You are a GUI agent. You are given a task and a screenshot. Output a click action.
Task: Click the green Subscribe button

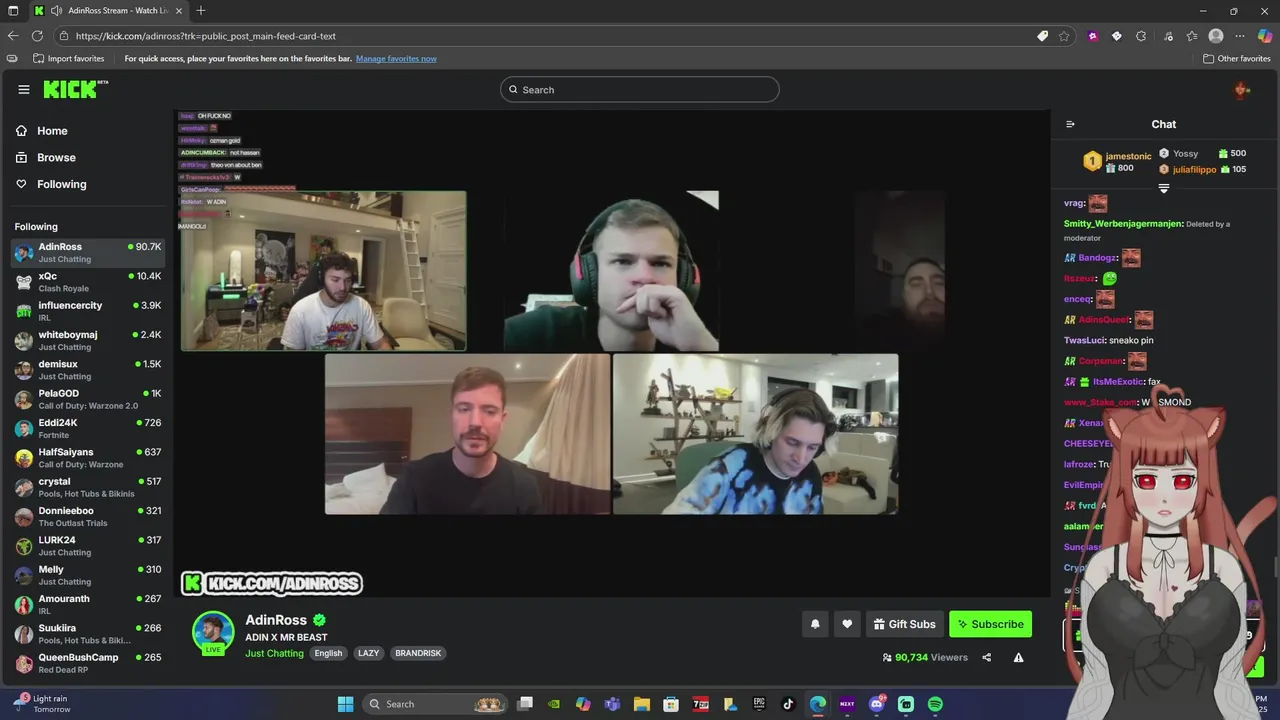tap(990, 624)
